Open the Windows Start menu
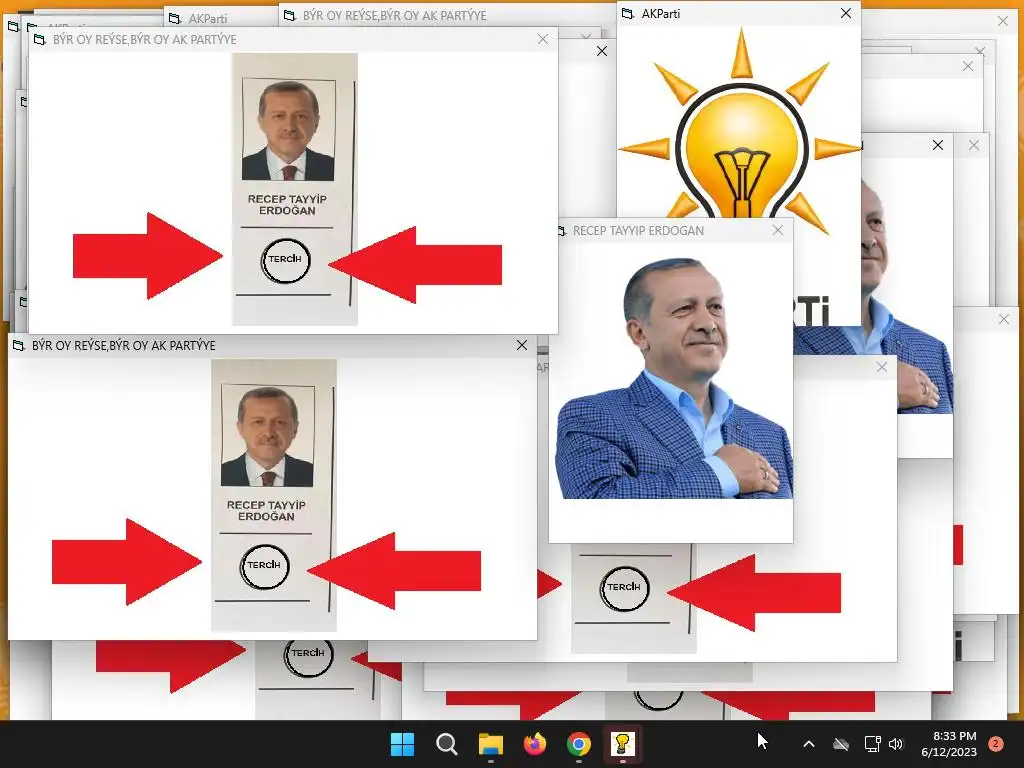The width and height of the screenshot is (1024, 768). click(x=402, y=744)
